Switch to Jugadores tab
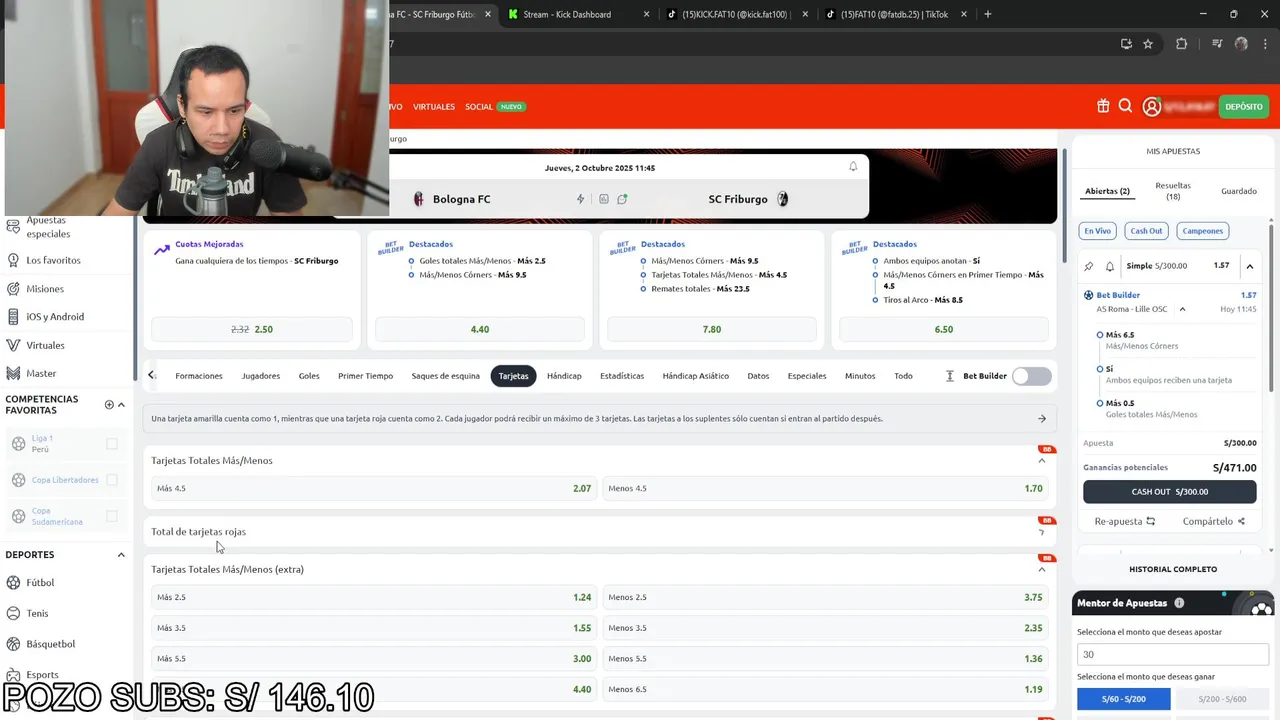 260,376
